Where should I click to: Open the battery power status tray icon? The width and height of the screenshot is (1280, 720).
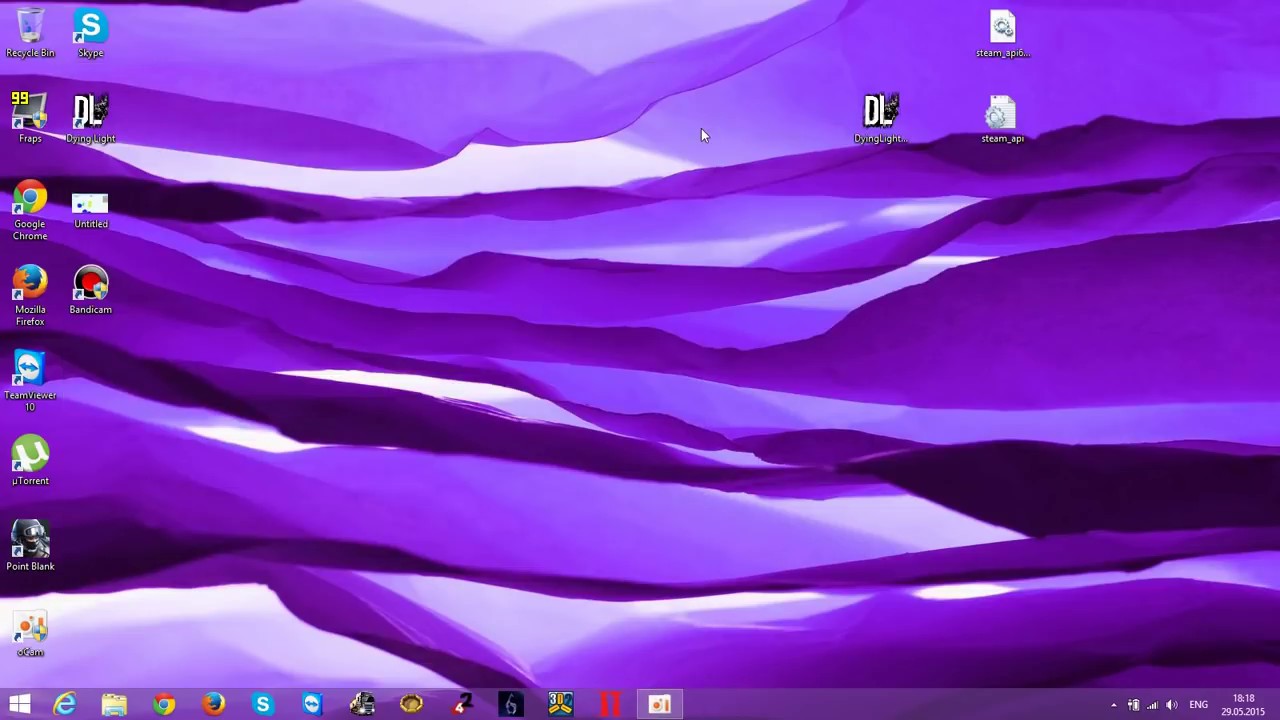click(x=1133, y=705)
